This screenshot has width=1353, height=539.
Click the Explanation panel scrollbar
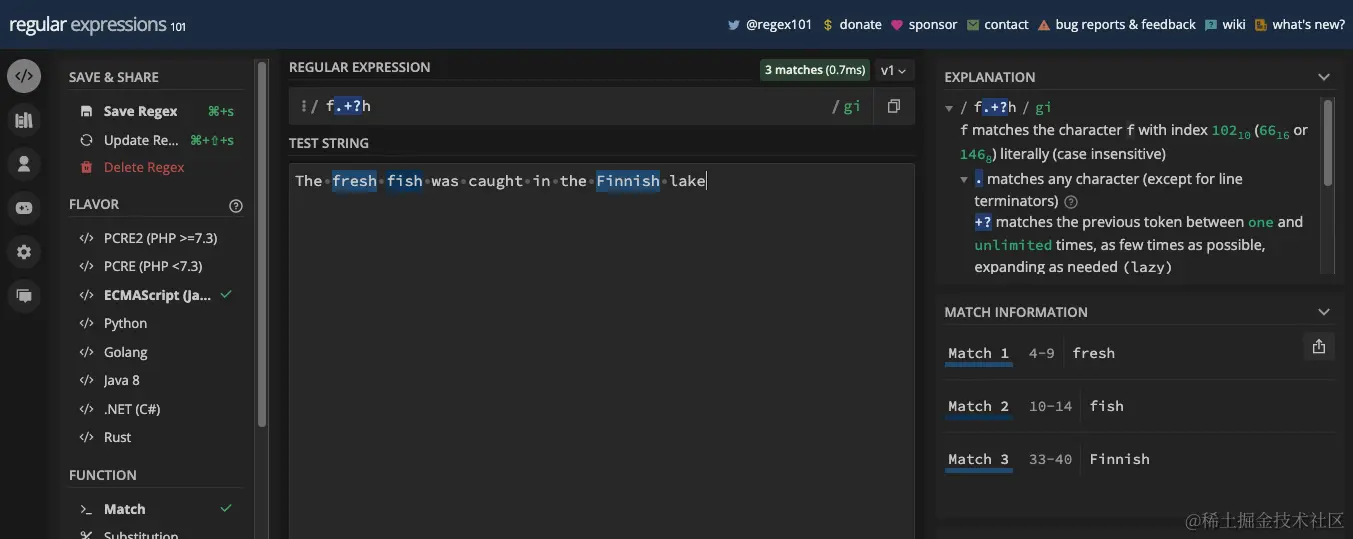(x=1328, y=142)
